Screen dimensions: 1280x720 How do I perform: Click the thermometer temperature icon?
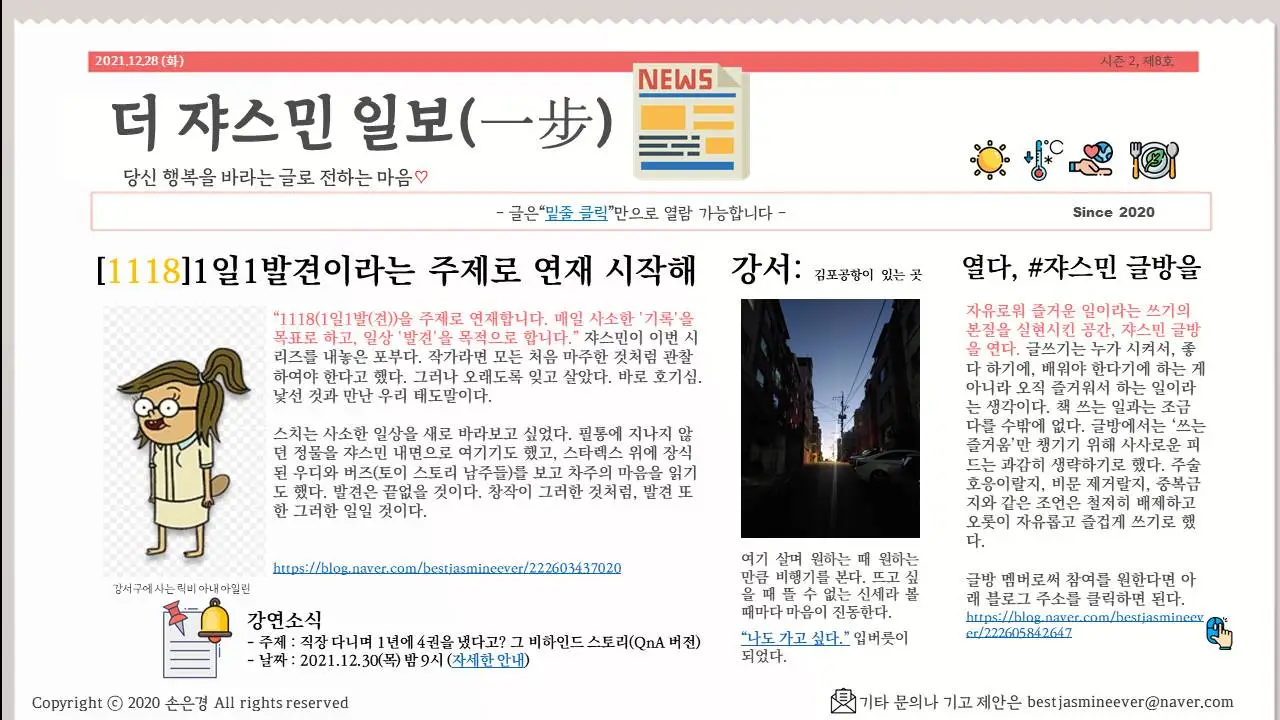click(1041, 158)
